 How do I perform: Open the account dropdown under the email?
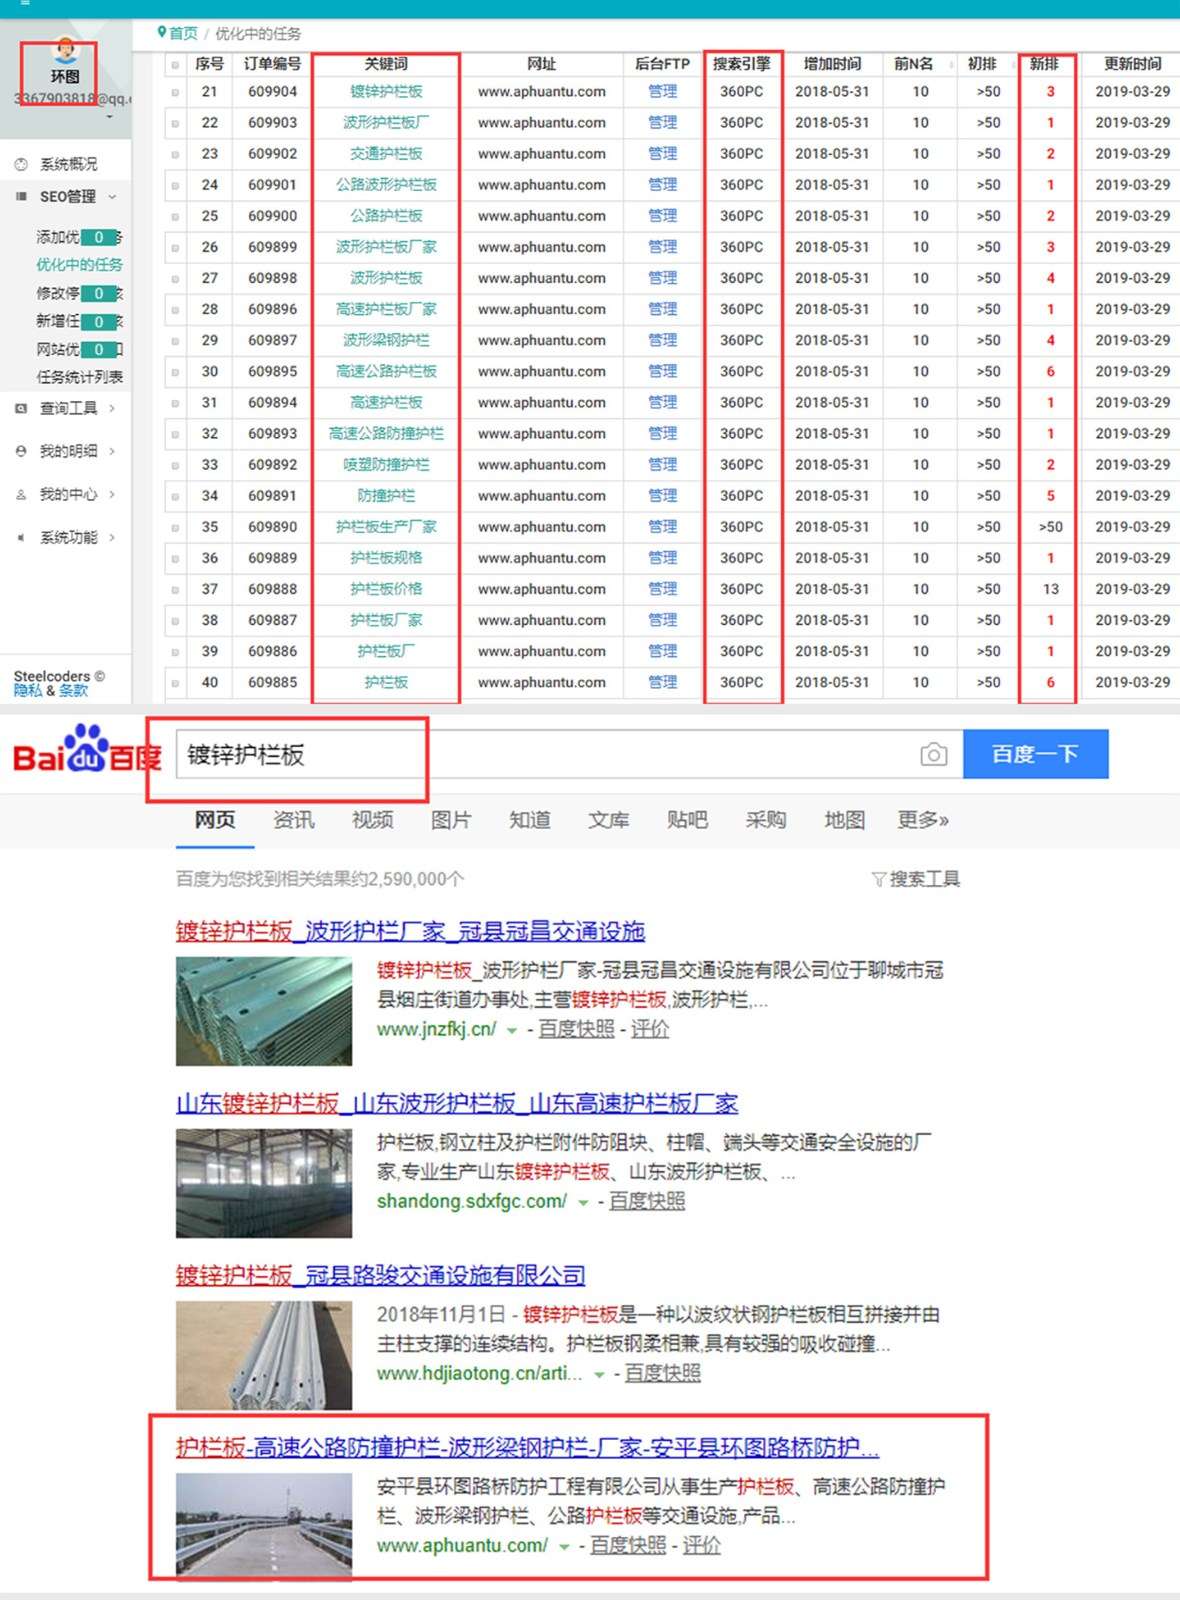pos(109,117)
